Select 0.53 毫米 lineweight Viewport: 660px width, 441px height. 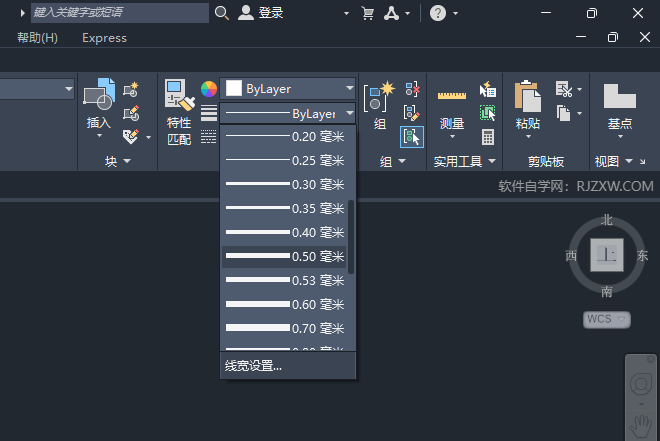[x=284, y=280]
